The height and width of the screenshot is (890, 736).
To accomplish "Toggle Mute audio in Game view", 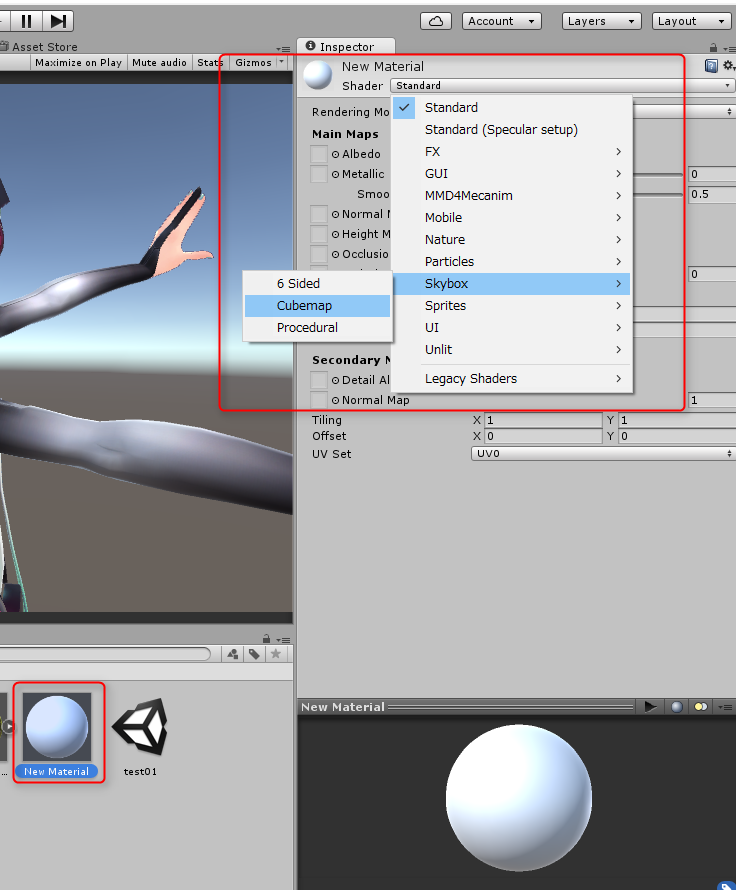I will (x=159, y=62).
